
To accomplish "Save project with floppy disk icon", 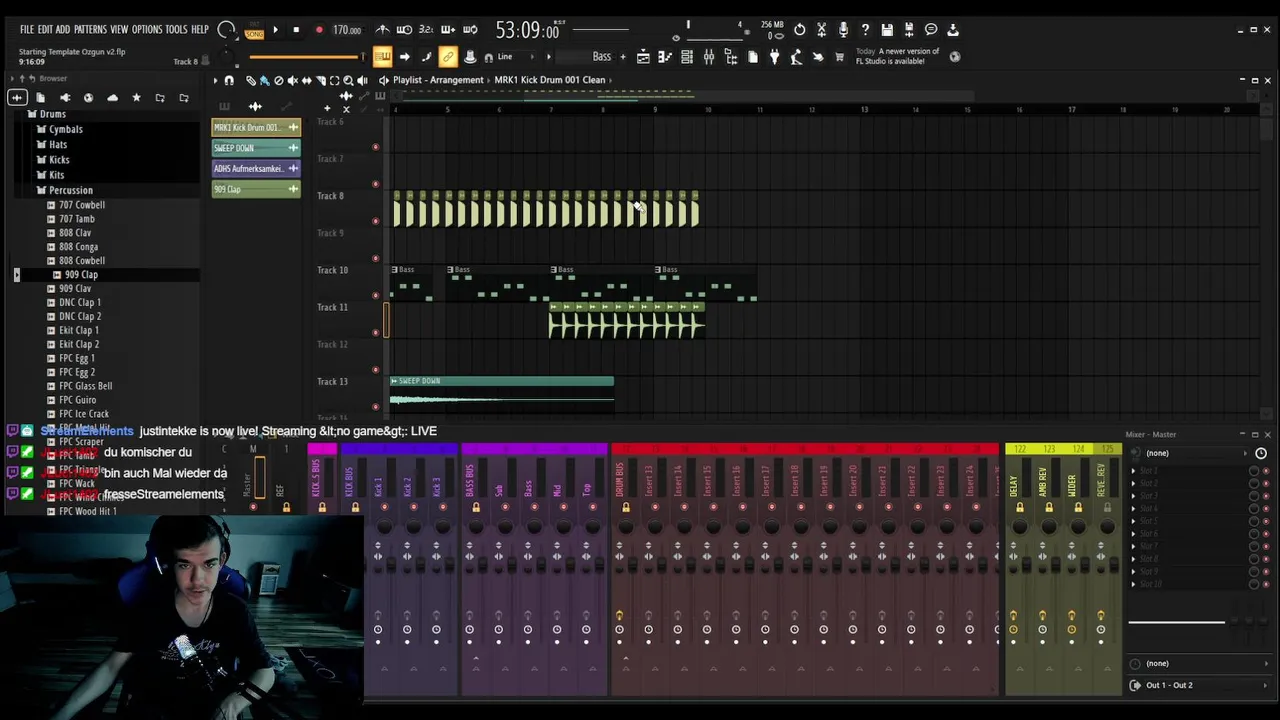I will click(887, 30).
